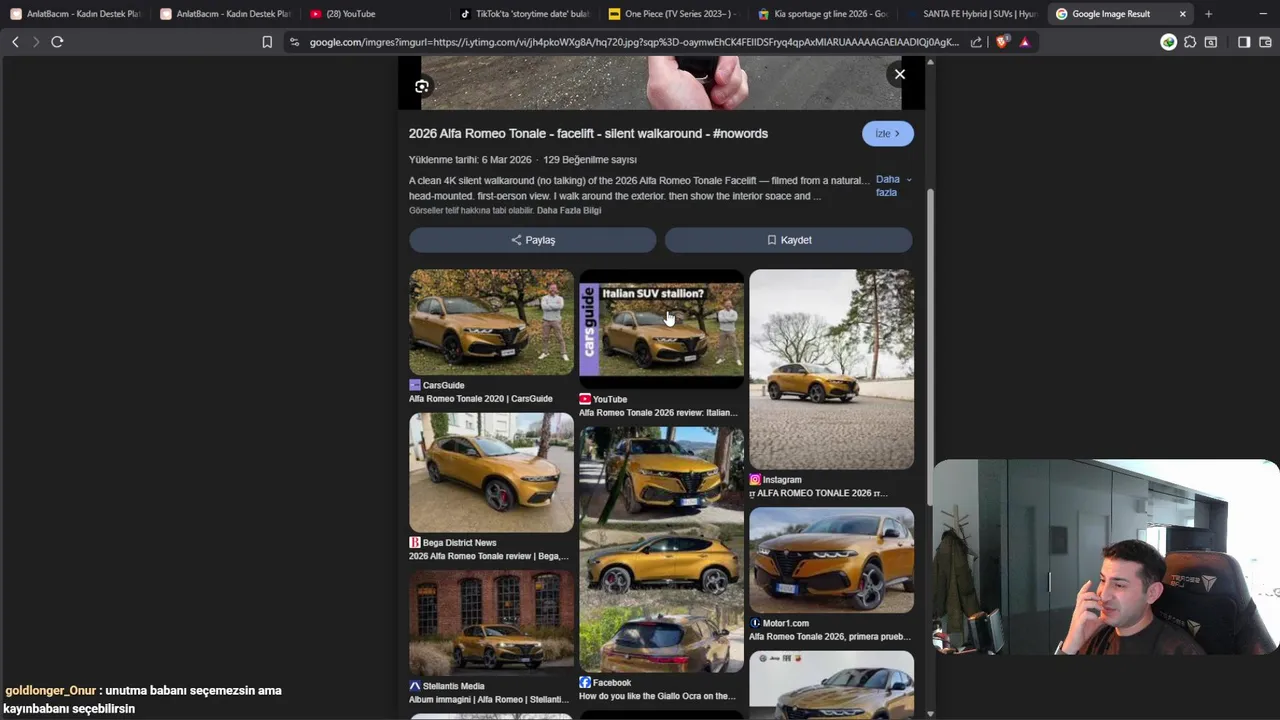
Task: Open Motor1.com Tonale 2026 thumbnail
Action: (x=831, y=560)
